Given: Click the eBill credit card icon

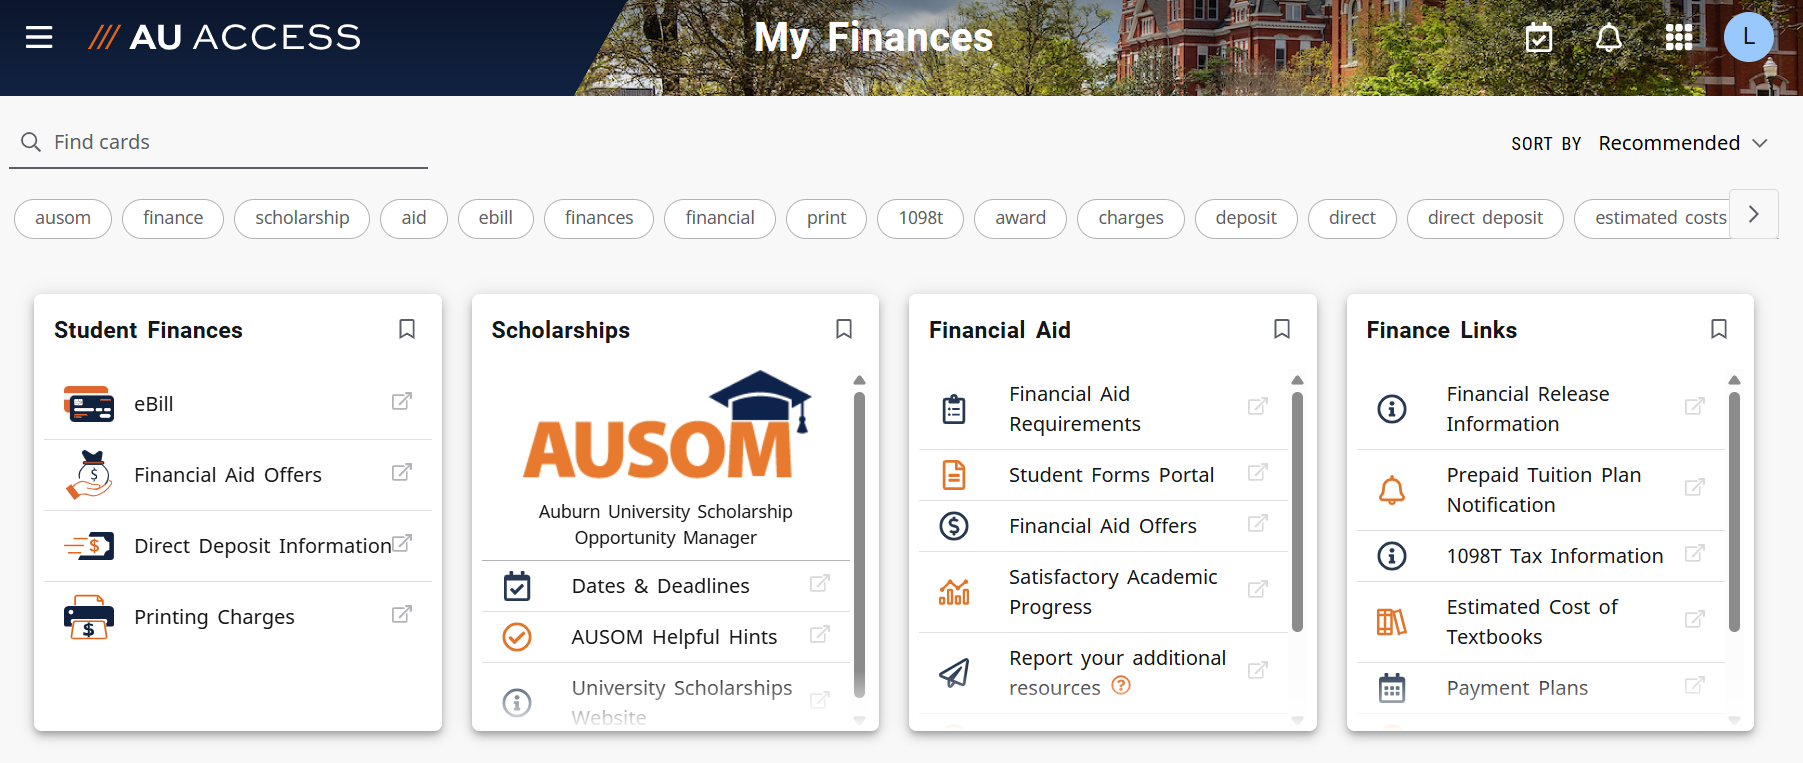Looking at the screenshot, I should [x=88, y=404].
